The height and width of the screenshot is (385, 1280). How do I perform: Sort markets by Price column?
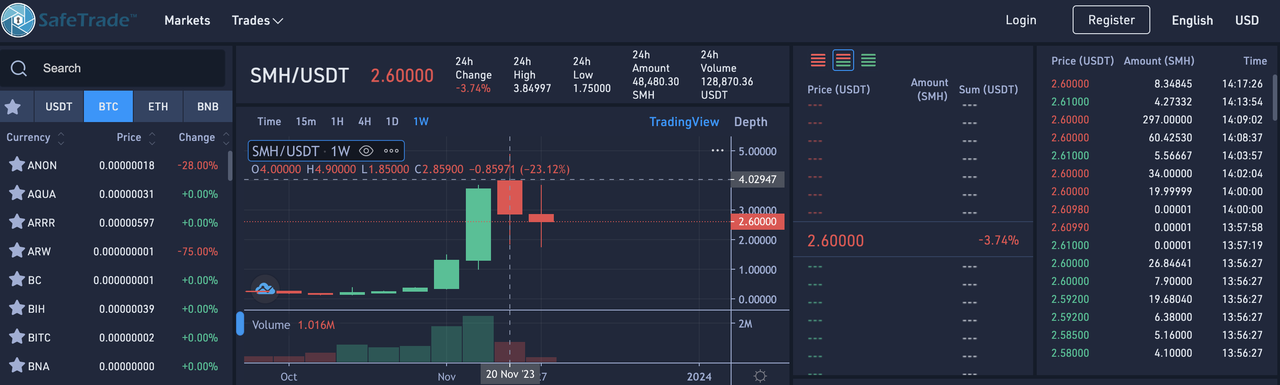point(135,137)
